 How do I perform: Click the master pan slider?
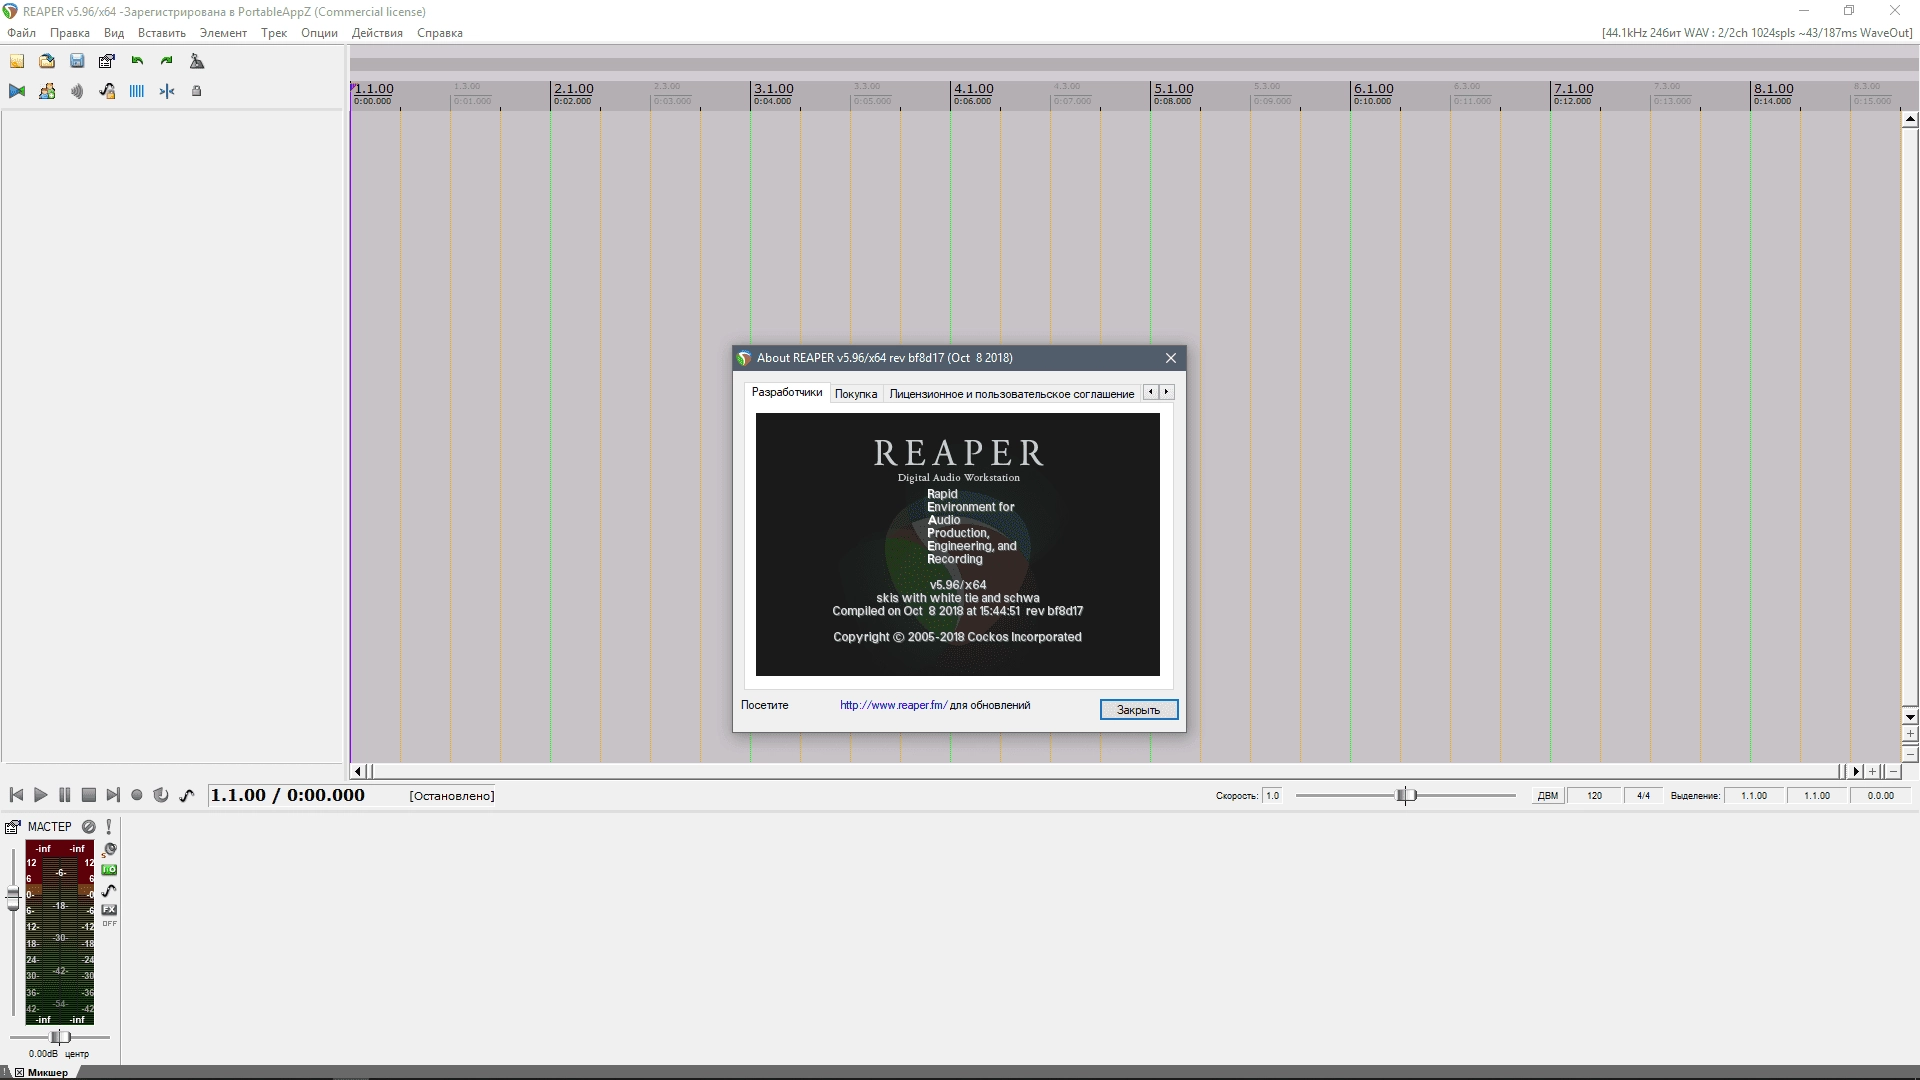click(60, 1037)
